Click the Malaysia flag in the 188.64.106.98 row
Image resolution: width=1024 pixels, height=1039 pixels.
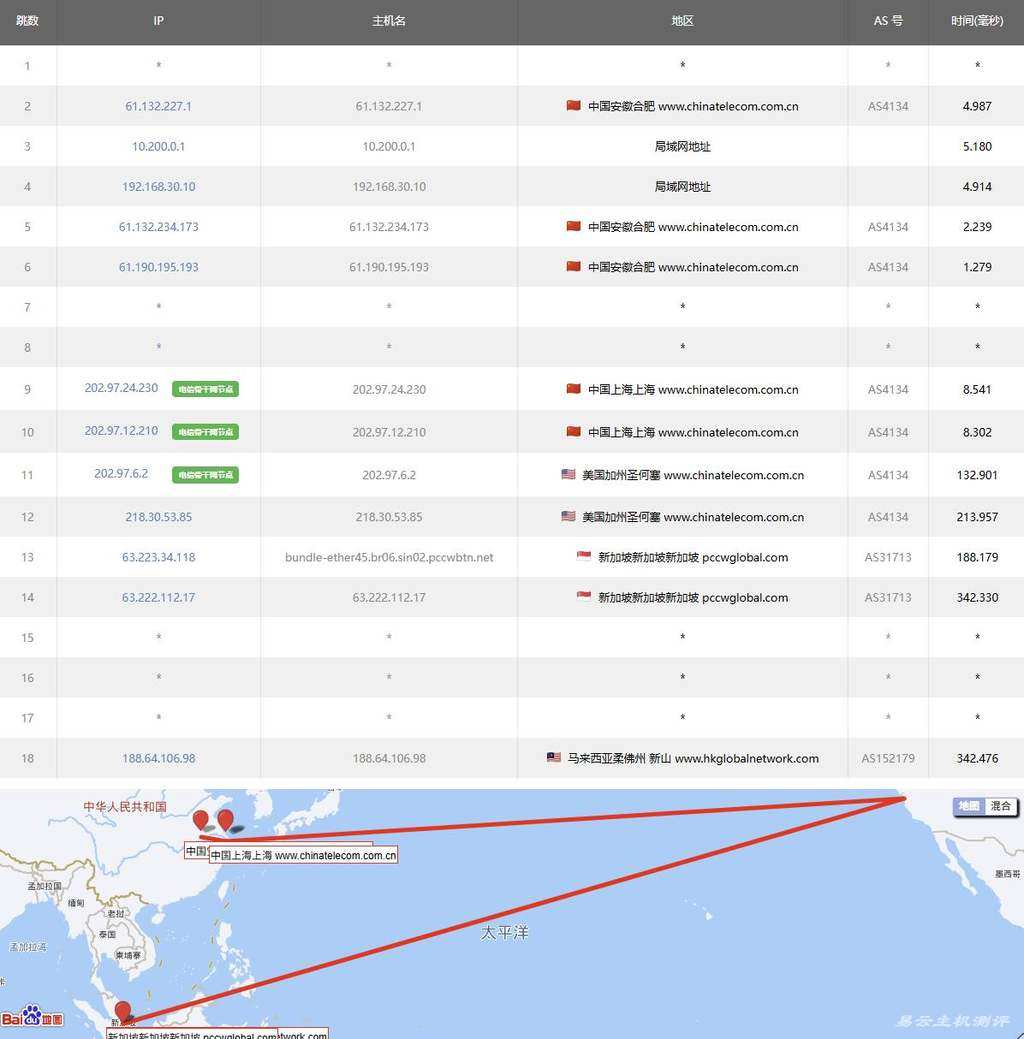[x=553, y=757]
